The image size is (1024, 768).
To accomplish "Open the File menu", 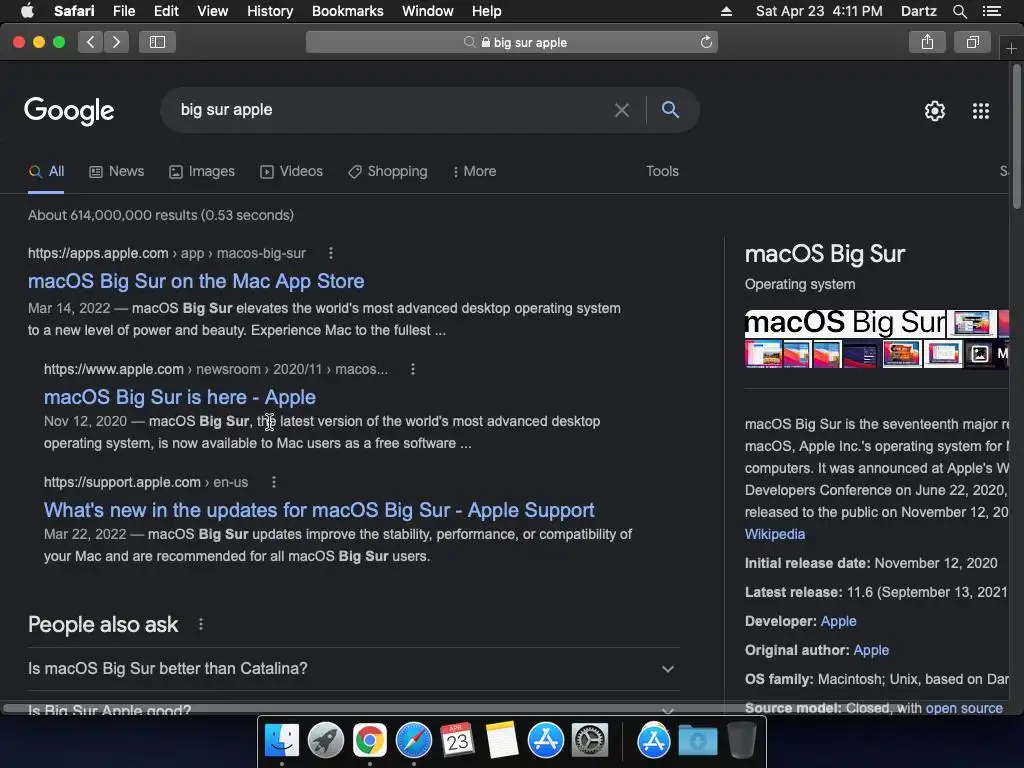I will (123, 11).
